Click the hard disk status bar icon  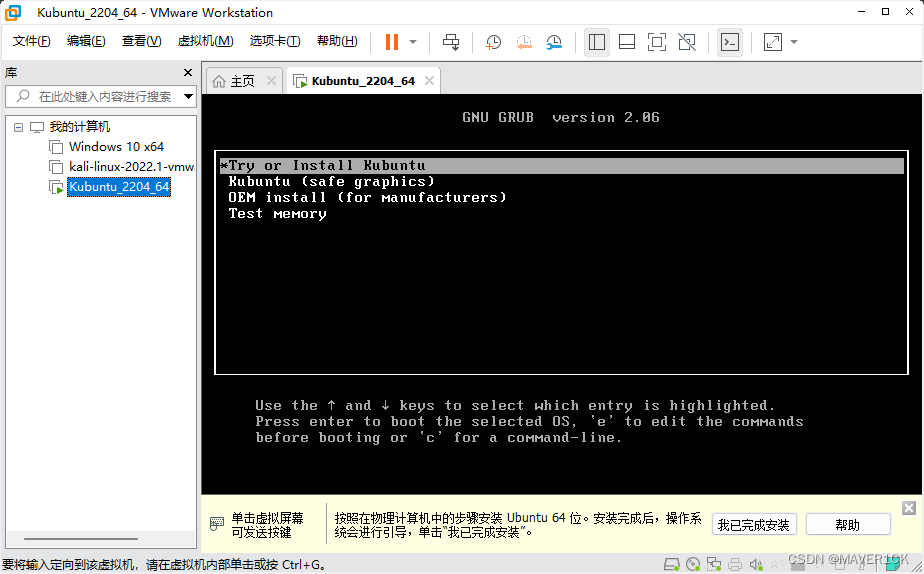pos(672,565)
